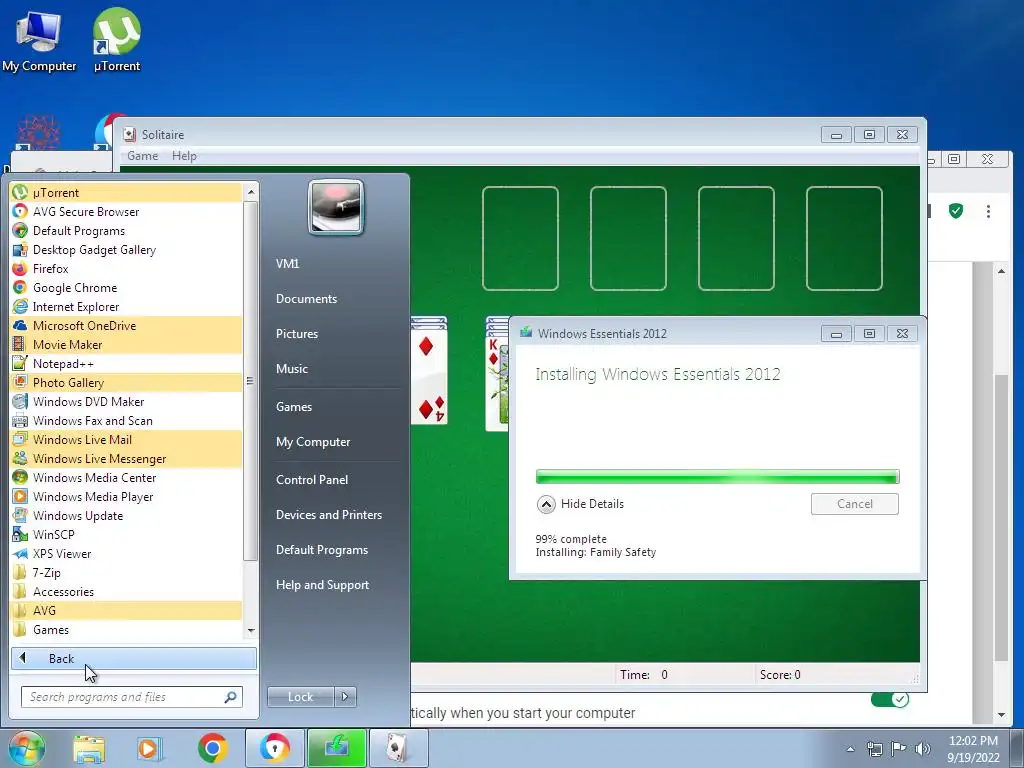Open Microsoft OneDrive
Image resolution: width=1024 pixels, height=768 pixels.
click(x=126, y=325)
